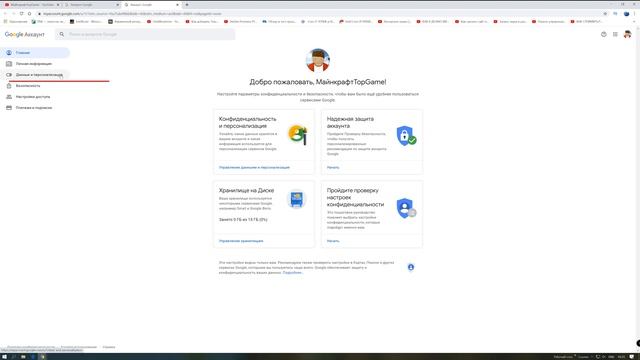The width and height of the screenshot is (640, 360).
Task: Open Платежи и подписки in the sidebar
Action: click(35, 108)
